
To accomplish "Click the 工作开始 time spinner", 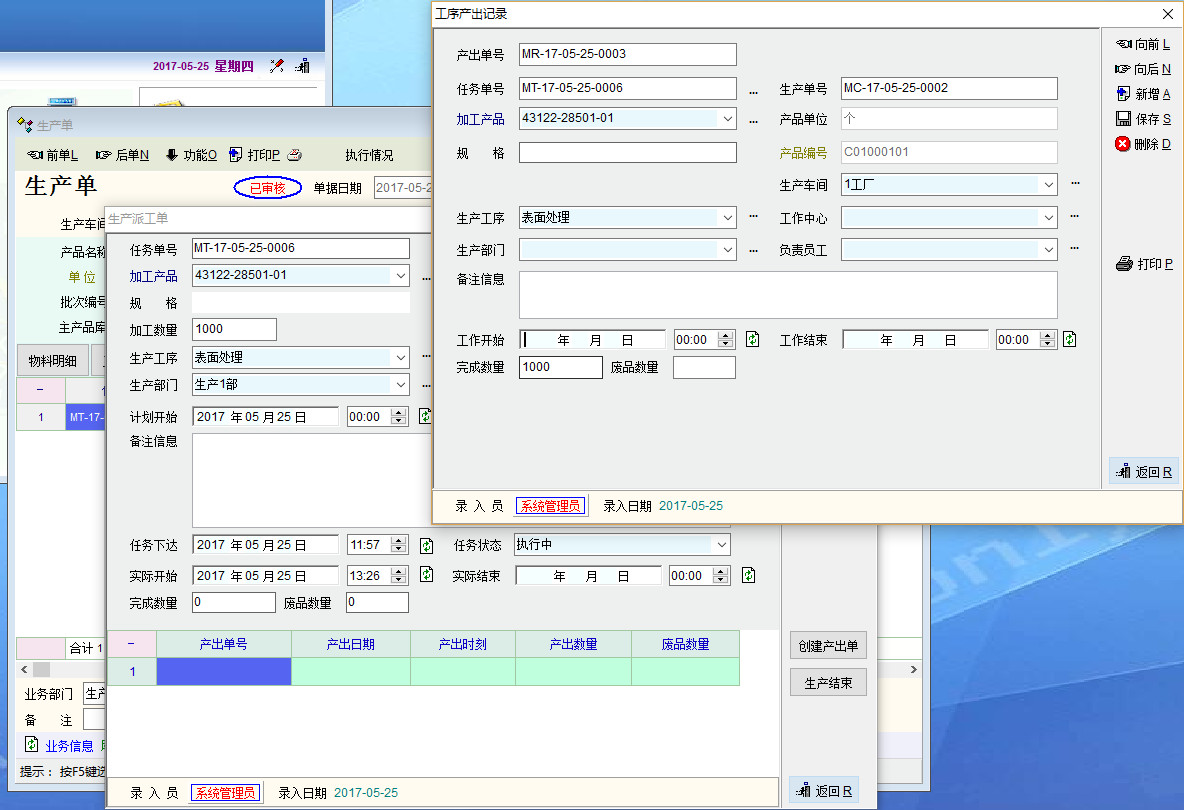I will pos(726,340).
